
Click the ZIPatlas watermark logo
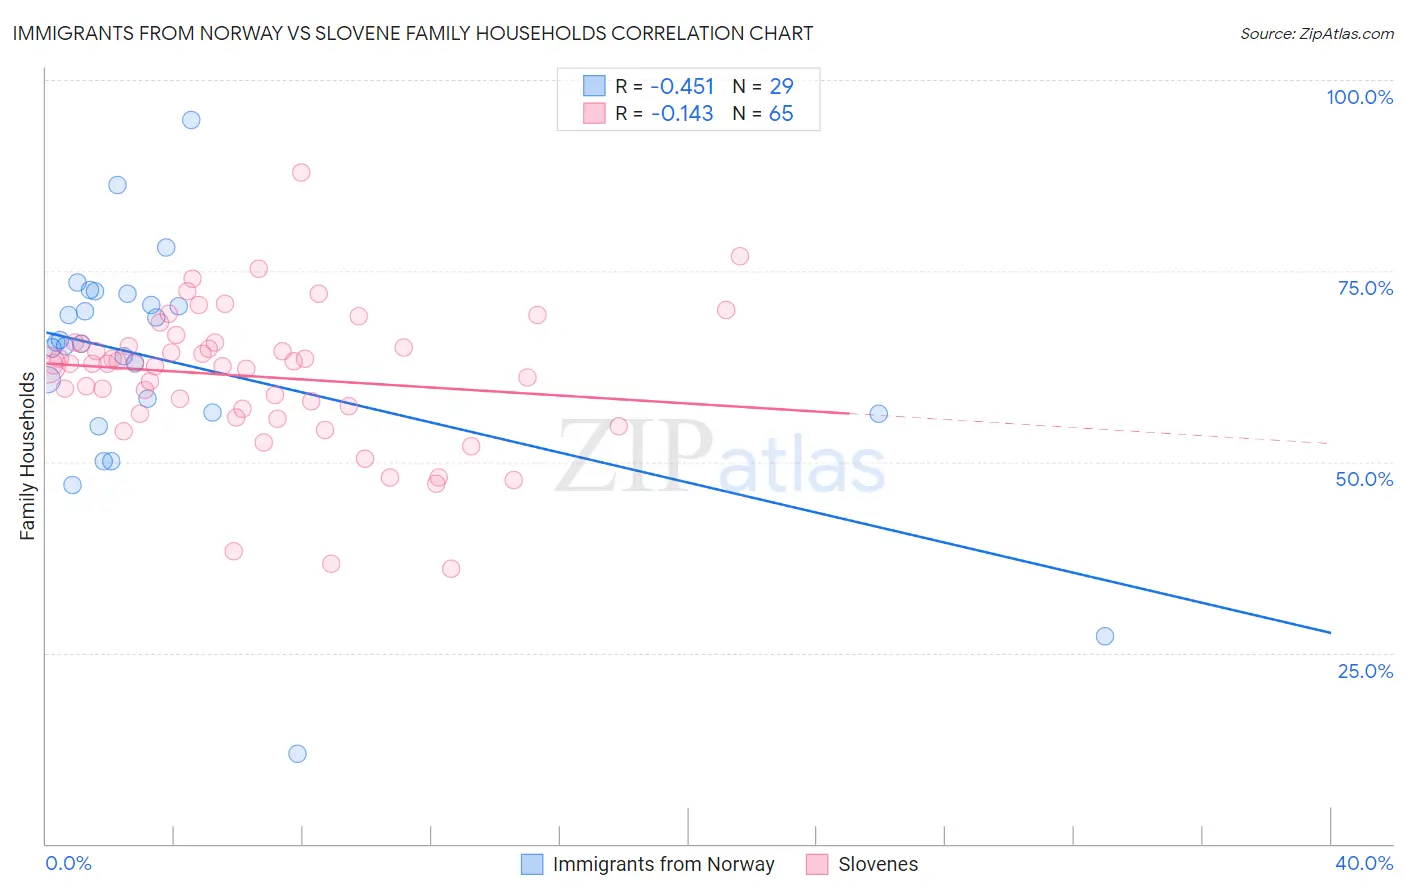(721, 458)
